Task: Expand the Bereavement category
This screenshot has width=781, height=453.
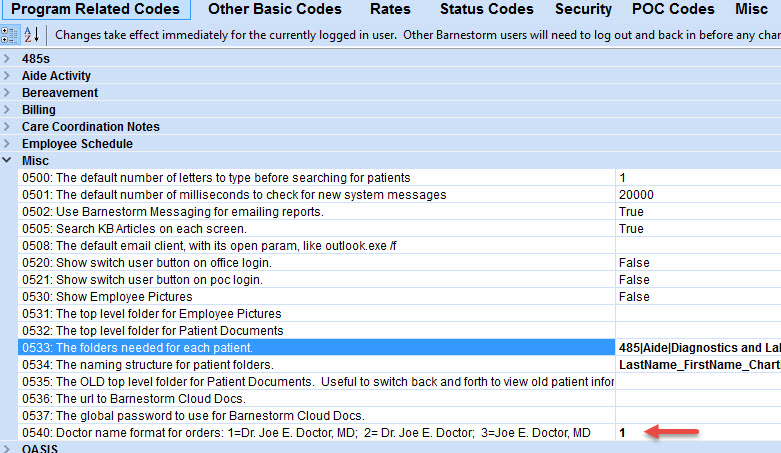Action: point(7,92)
